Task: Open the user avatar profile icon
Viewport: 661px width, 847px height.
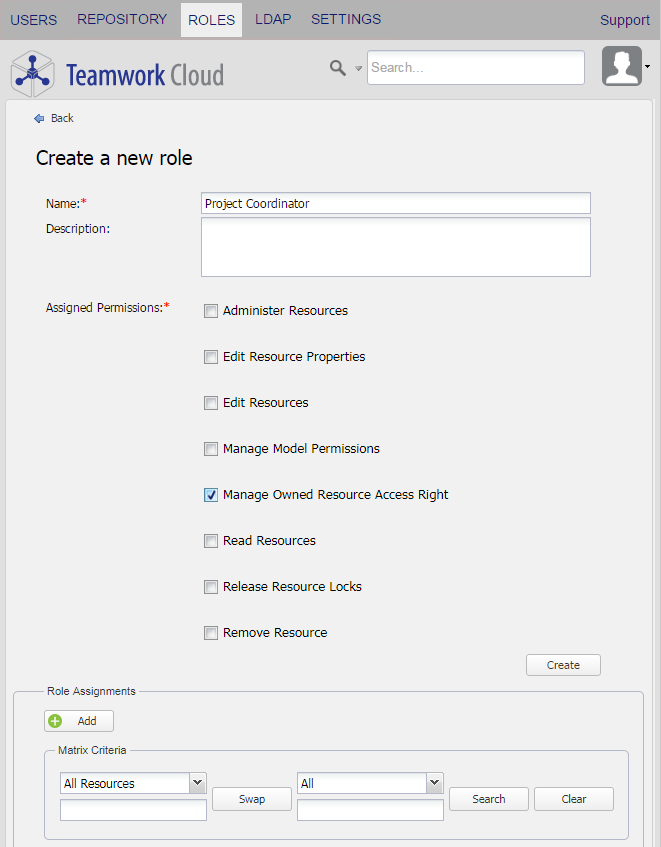Action: pos(621,66)
